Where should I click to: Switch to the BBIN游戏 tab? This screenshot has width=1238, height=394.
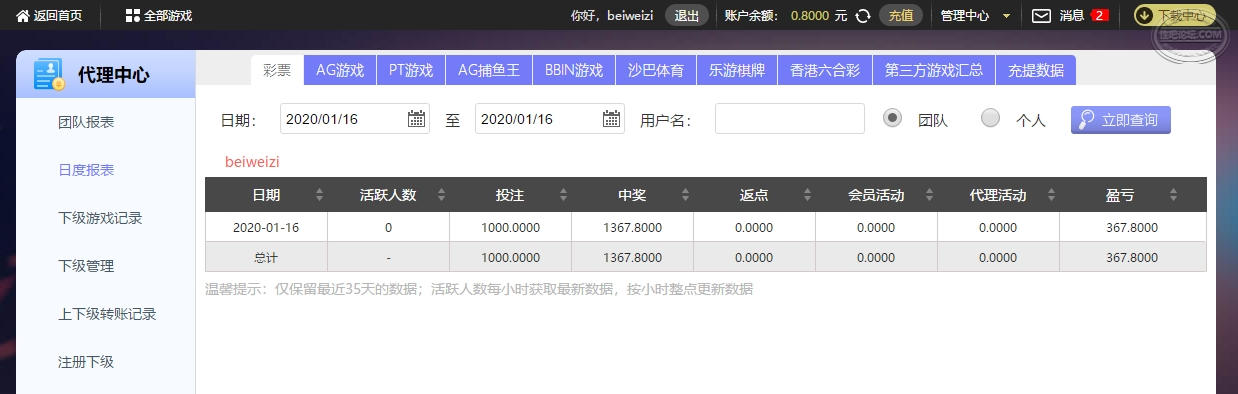click(574, 70)
